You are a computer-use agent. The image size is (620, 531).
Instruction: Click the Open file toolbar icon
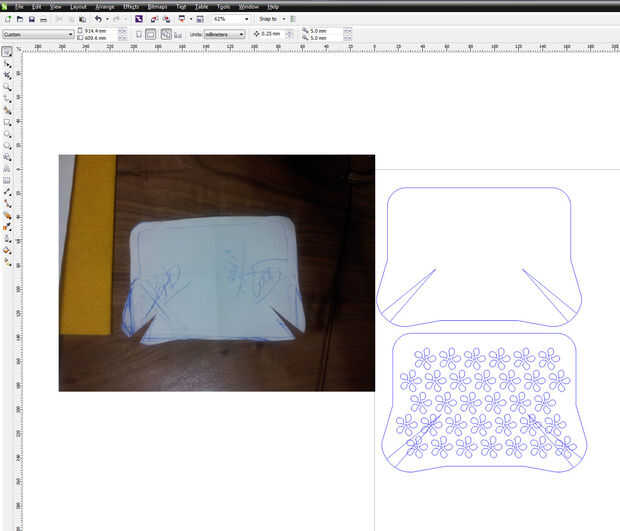click(x=20, y=19)
